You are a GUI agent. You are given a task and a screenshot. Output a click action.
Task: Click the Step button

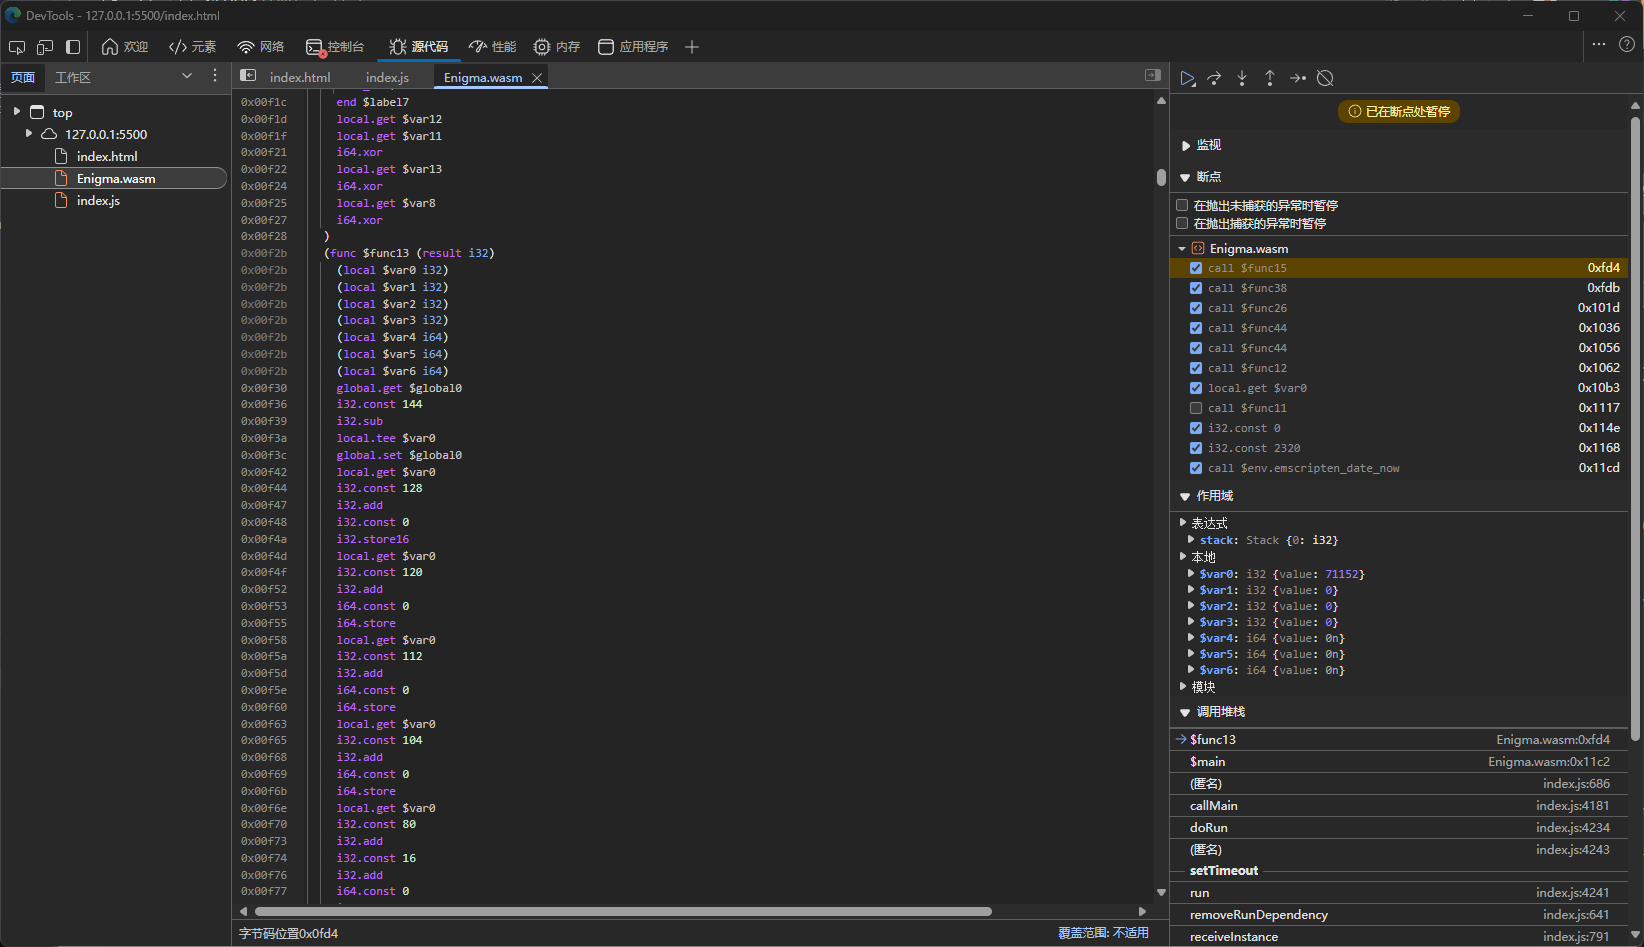pos(1298,78)
